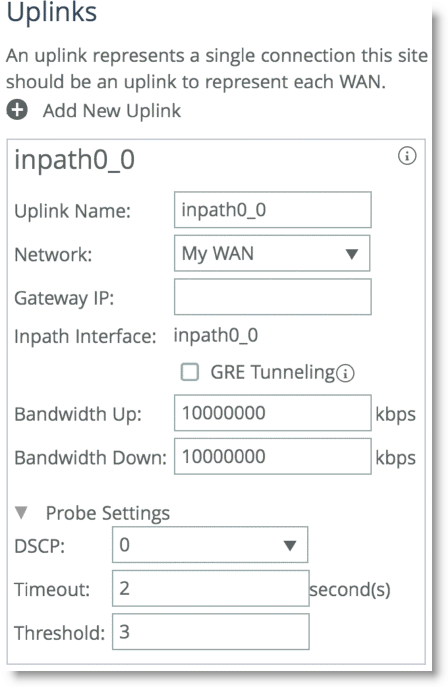Enable the GRE Tunneling checkbox
The width and height of the screenshot is (448, 687).
190,372
